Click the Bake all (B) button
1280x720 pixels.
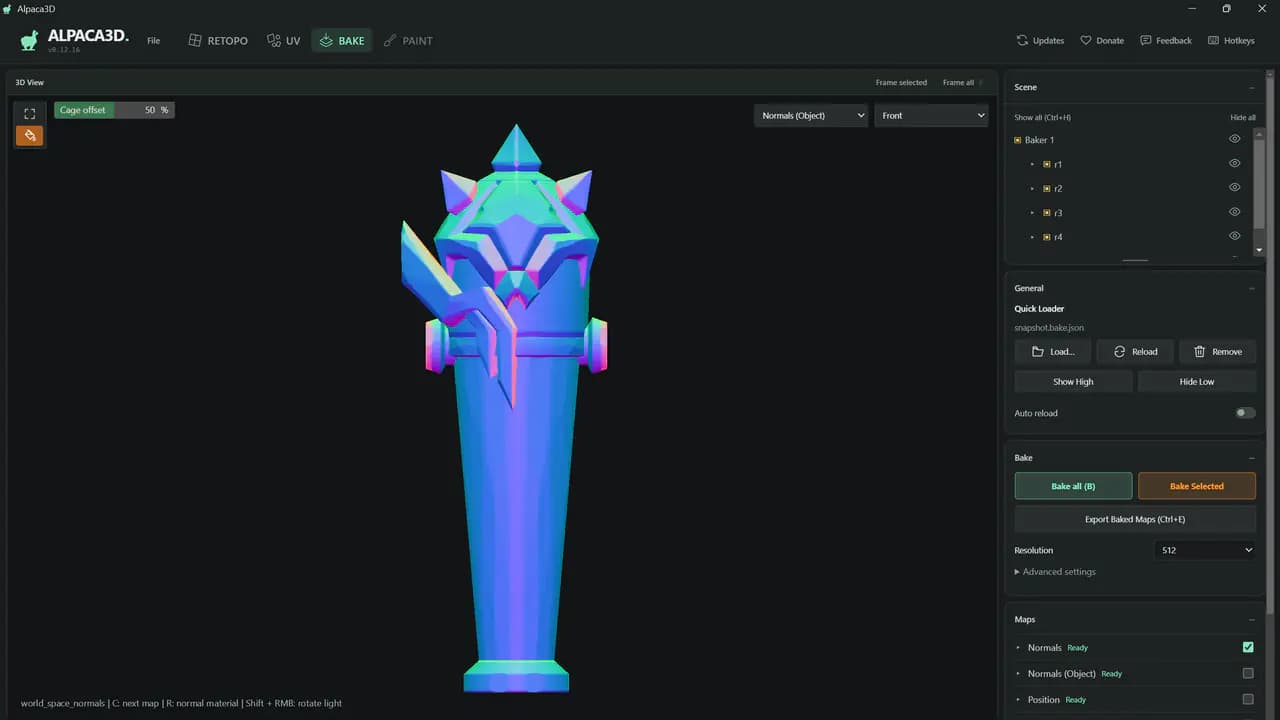point(1073,486)
